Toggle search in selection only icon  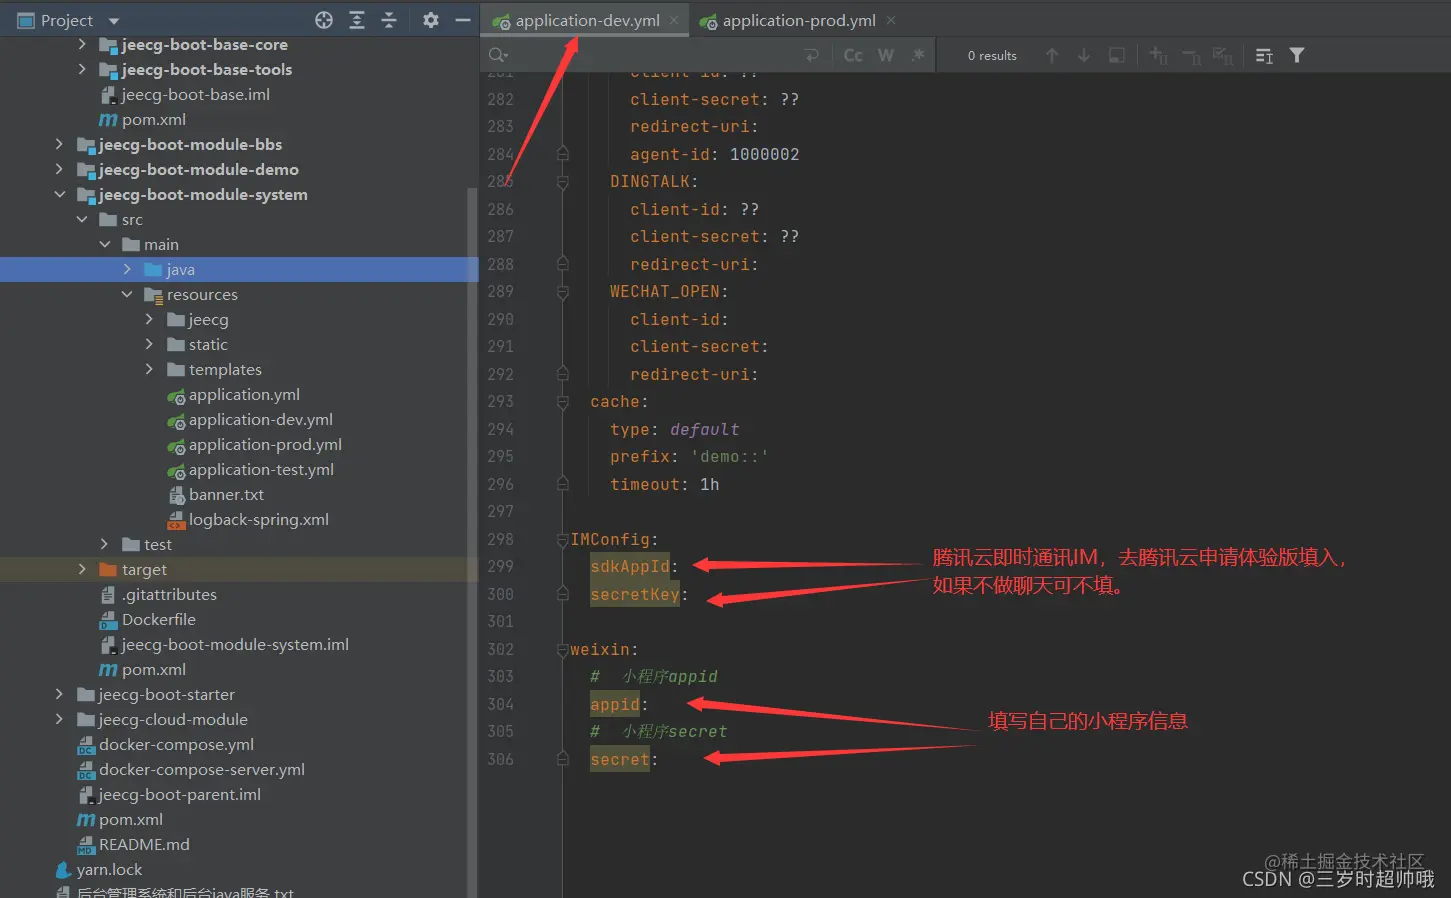[x=1117, y=55]
